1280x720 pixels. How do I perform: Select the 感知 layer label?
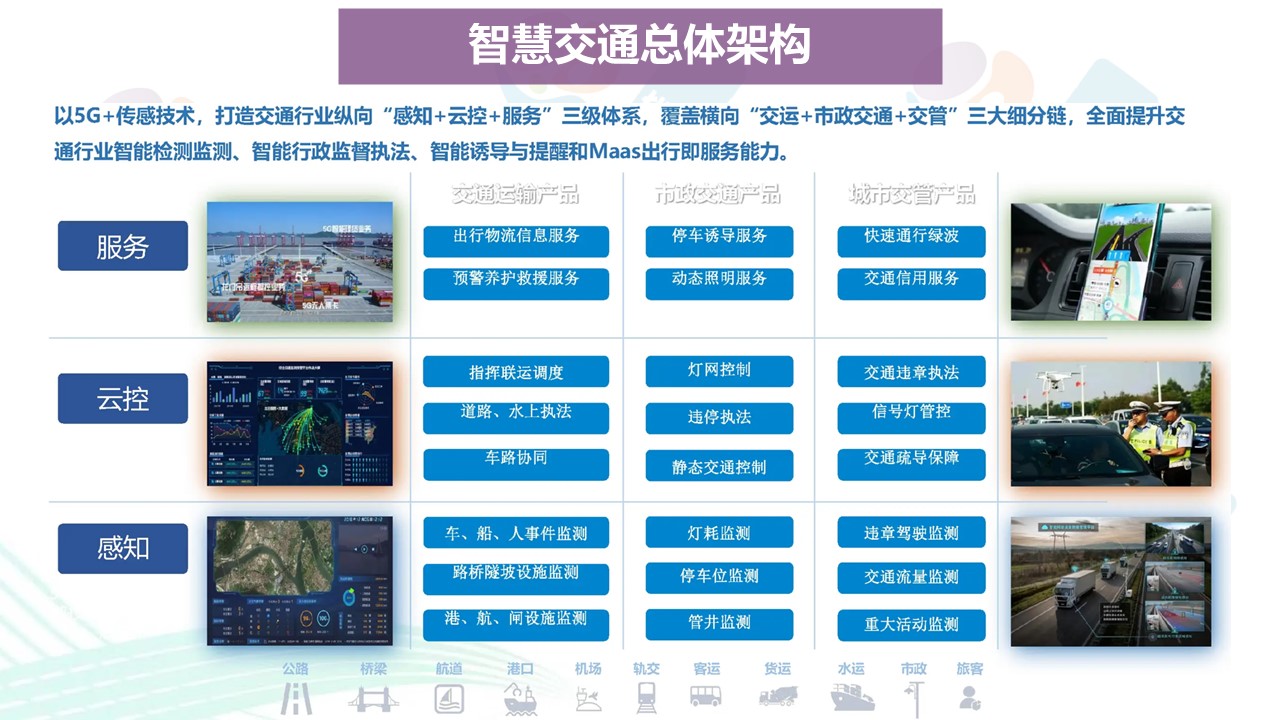pyautogui.click(x=123, y=548)
